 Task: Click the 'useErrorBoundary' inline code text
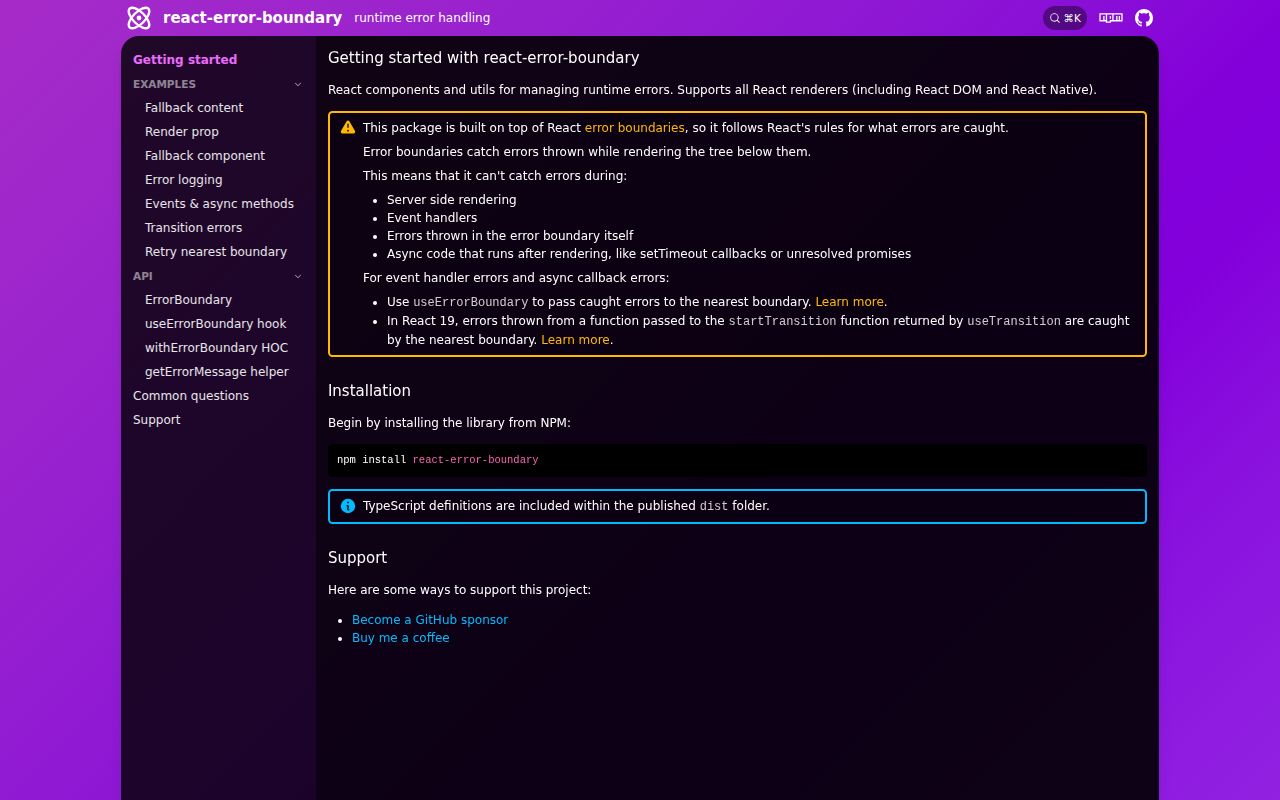471,302
